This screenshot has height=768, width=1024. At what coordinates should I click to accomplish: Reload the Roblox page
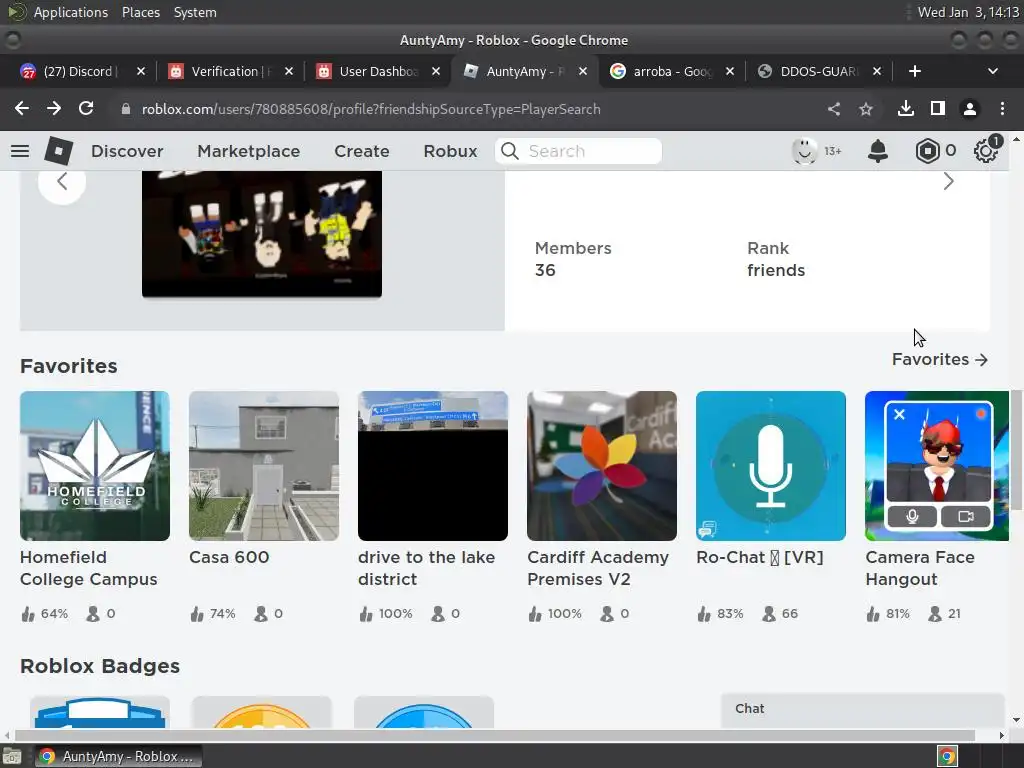[86, 108]
